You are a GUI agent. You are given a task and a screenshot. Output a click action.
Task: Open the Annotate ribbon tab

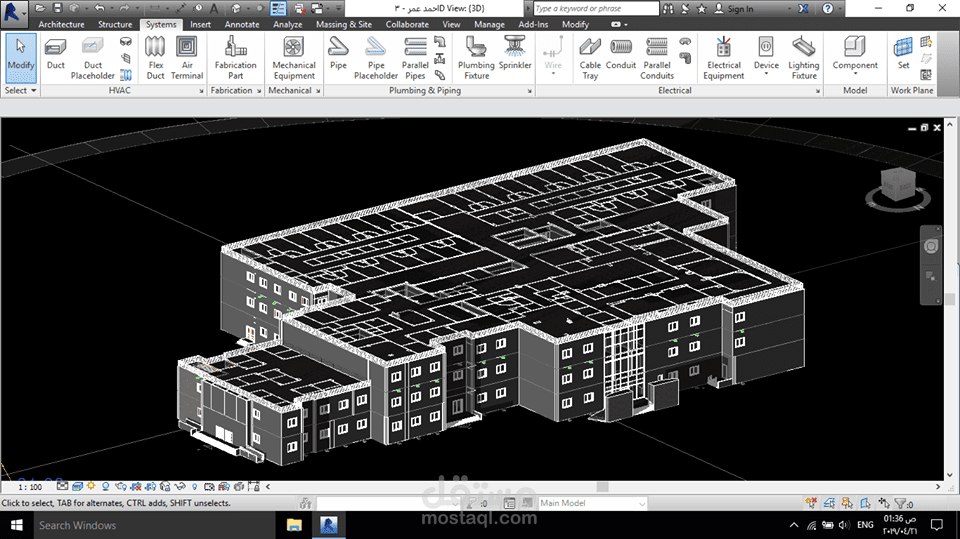(x=242, y=24)
